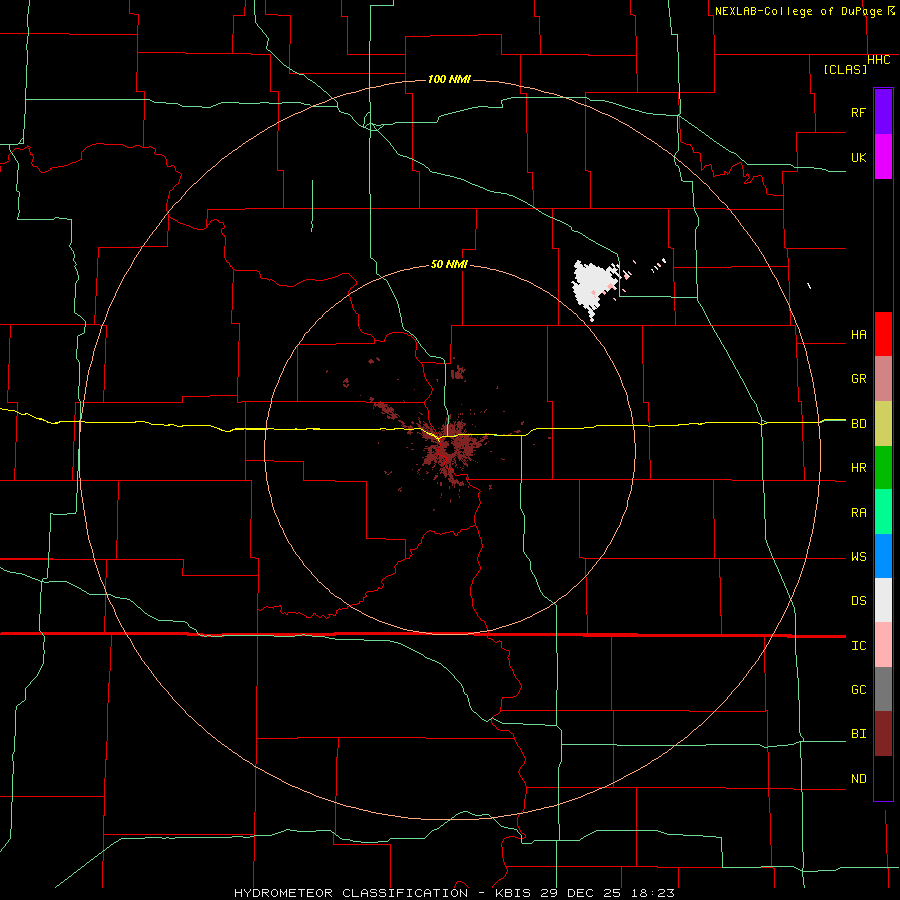Screen dimensions: 900x900
Task: Click the '50 NMI' range ring label
Action: point(449,264)
